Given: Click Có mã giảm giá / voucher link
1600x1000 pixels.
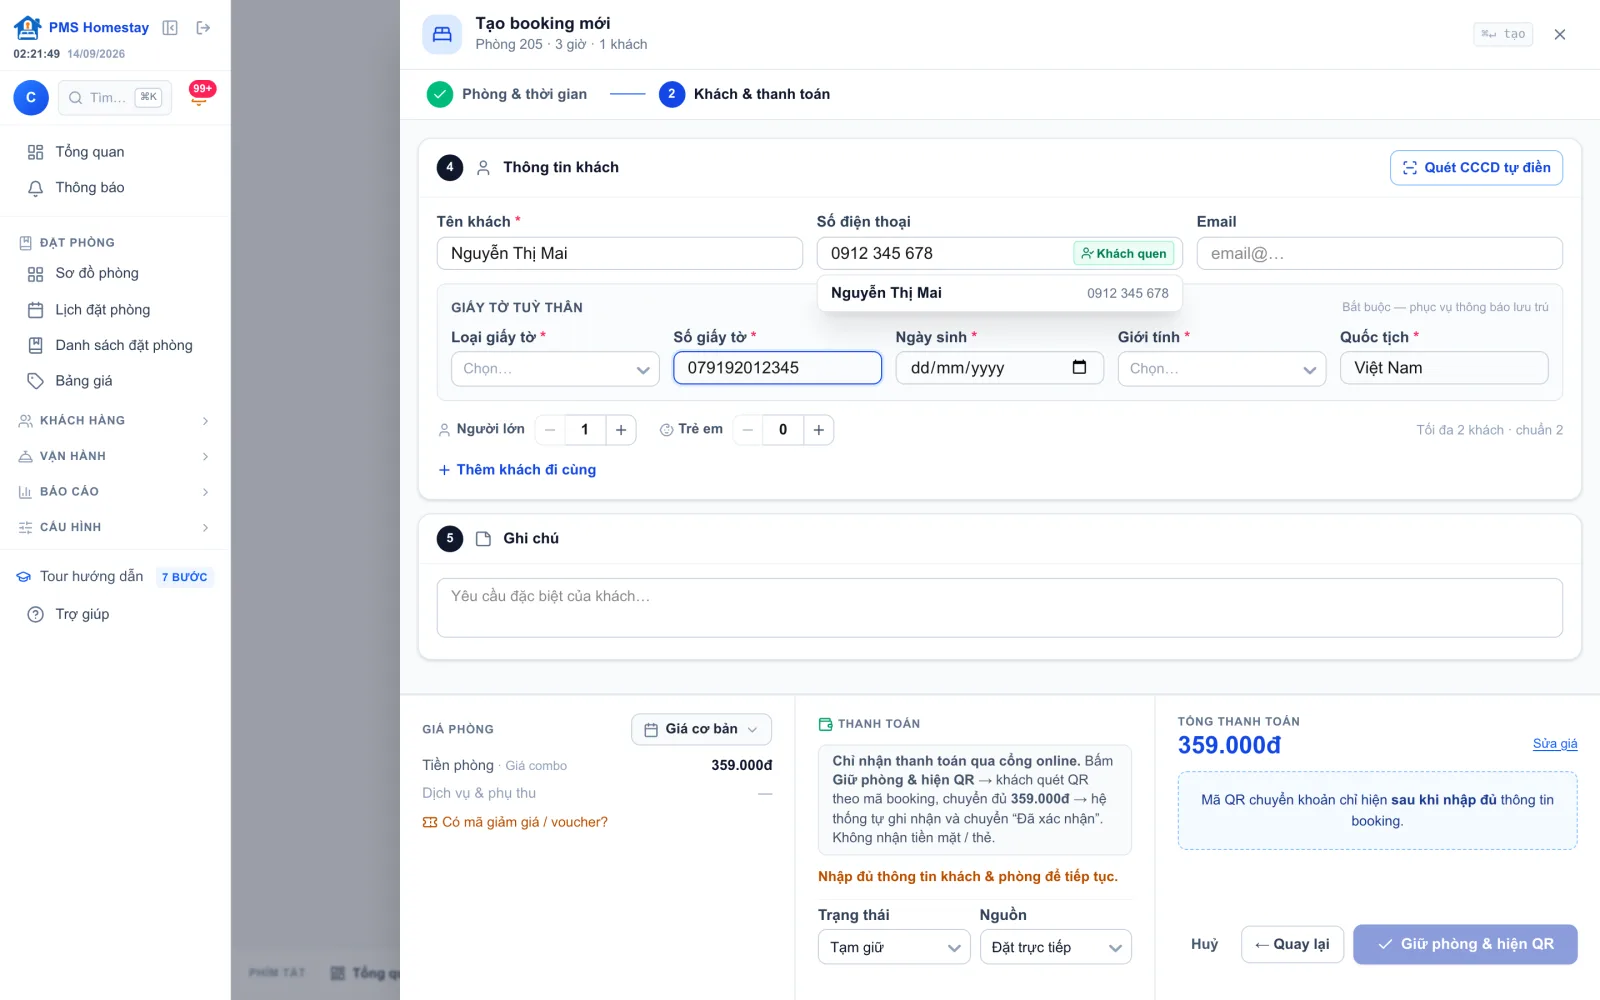Looking at the screenshot, I should pyautogui.click(x=515, y=822).
